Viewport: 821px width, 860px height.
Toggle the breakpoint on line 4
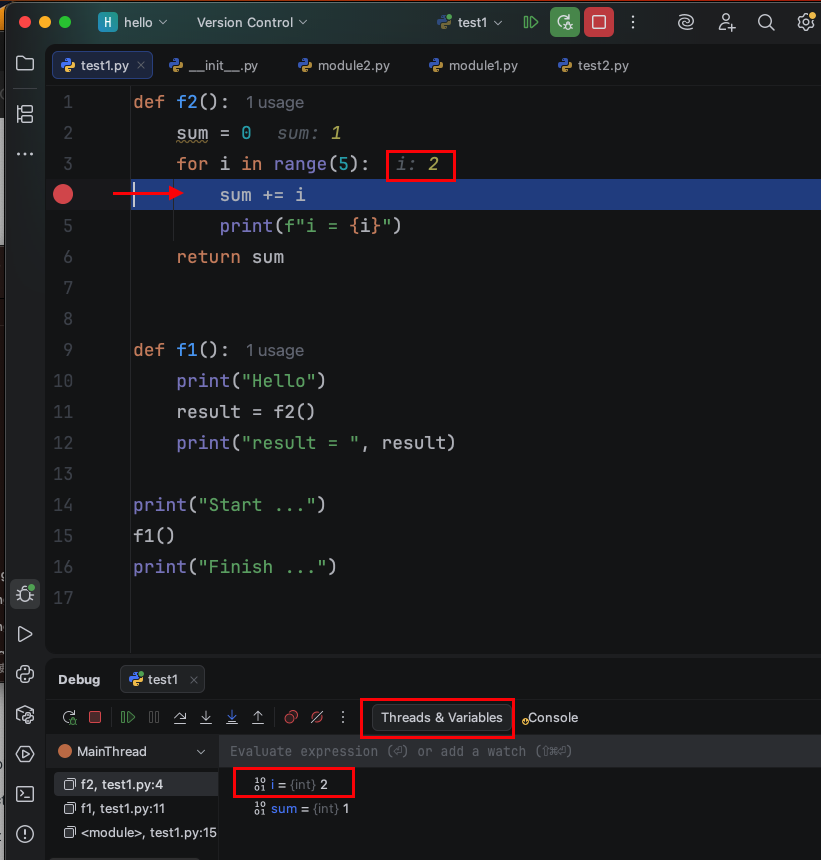pyautogui.click(x=63, y=194)
